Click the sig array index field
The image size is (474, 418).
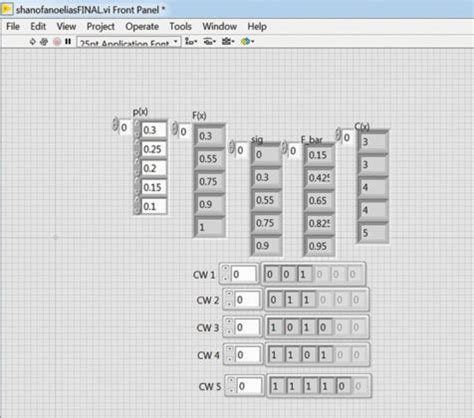(x=242, y=150)
